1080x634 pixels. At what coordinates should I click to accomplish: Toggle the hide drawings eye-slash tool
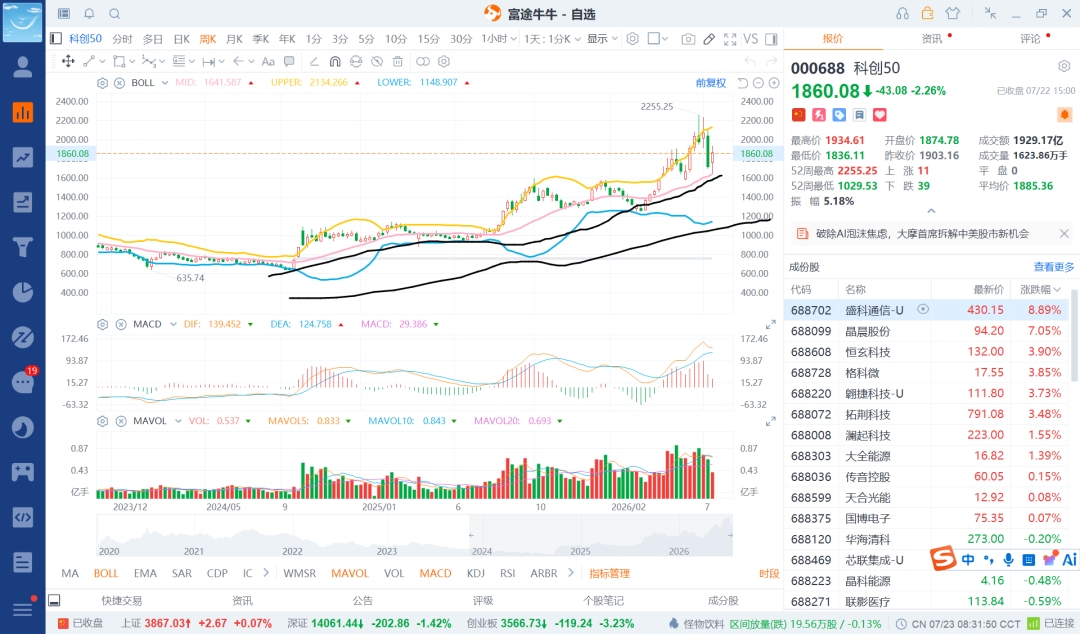coord(377,61)
